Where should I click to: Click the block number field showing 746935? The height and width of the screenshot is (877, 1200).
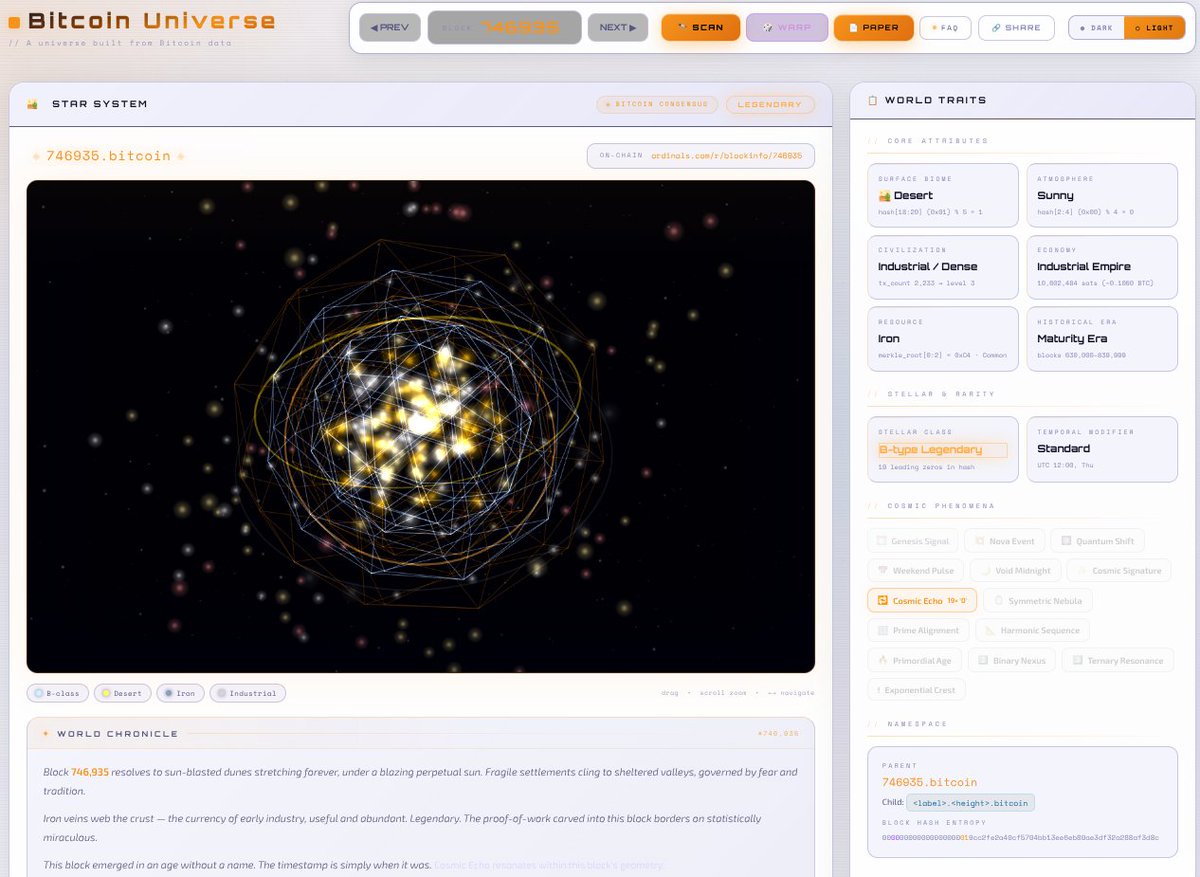504,28
